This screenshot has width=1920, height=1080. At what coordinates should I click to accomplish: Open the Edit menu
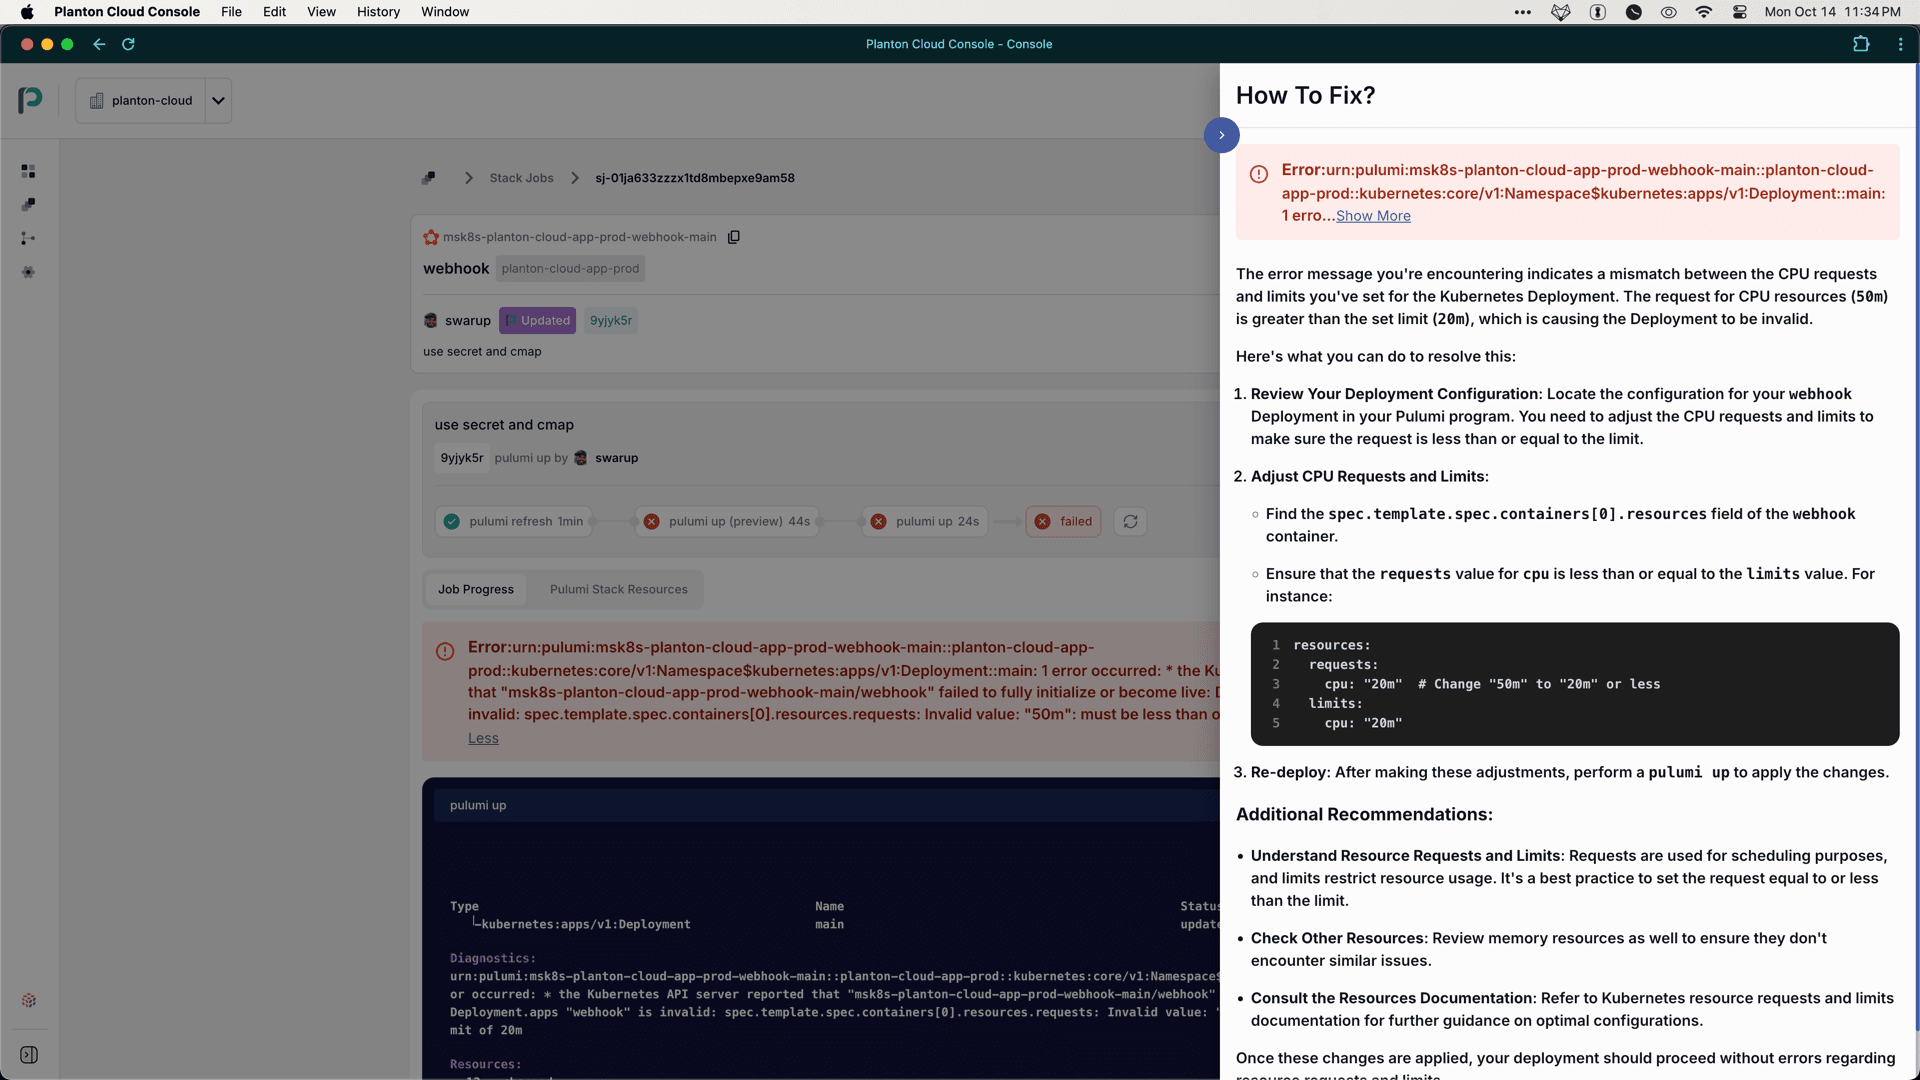(274, 12)
